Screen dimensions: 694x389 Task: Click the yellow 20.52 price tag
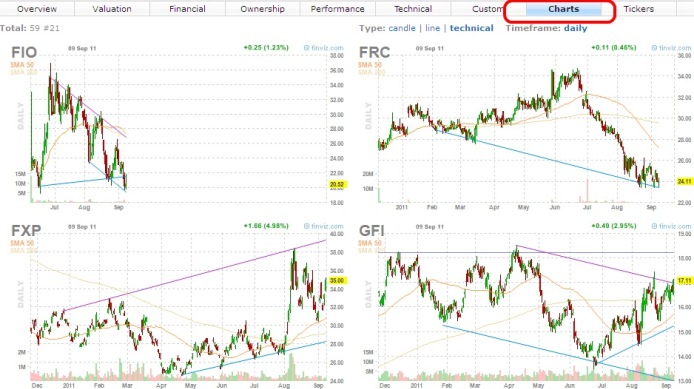click(337, 185)
